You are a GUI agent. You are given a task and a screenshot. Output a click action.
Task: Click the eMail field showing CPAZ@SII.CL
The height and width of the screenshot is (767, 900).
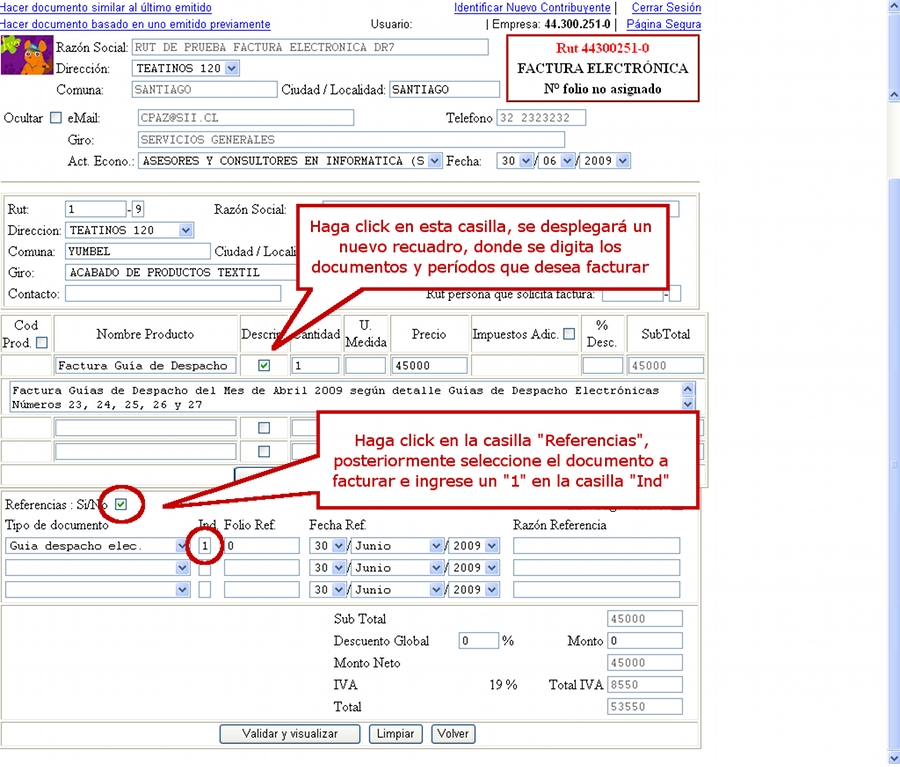coord(246,118)
